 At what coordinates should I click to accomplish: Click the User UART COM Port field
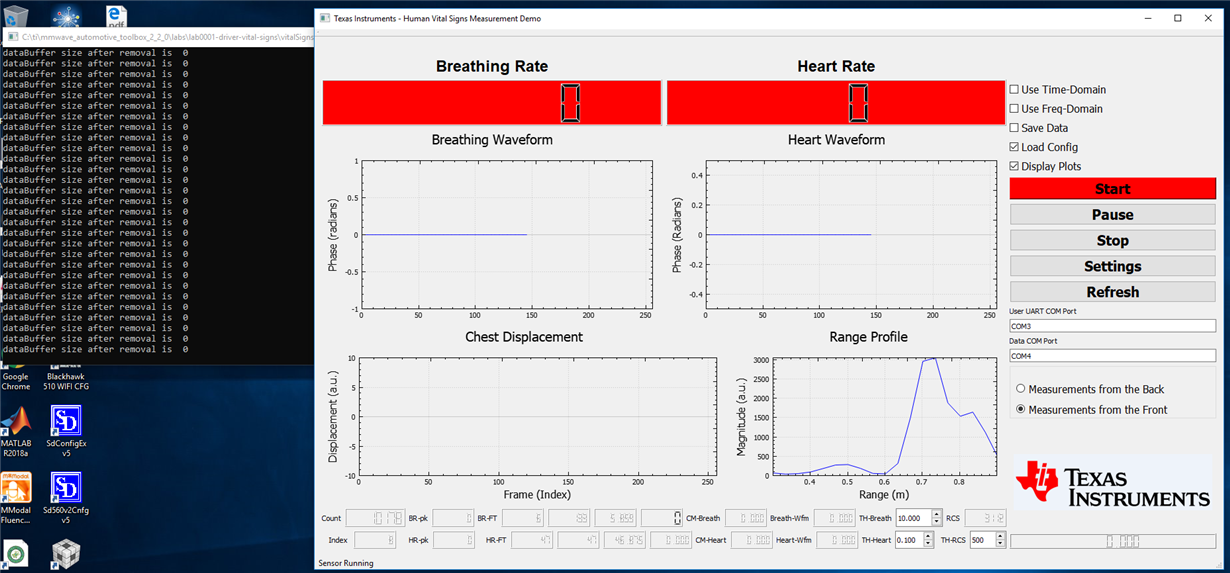(x=1112, y=325)
